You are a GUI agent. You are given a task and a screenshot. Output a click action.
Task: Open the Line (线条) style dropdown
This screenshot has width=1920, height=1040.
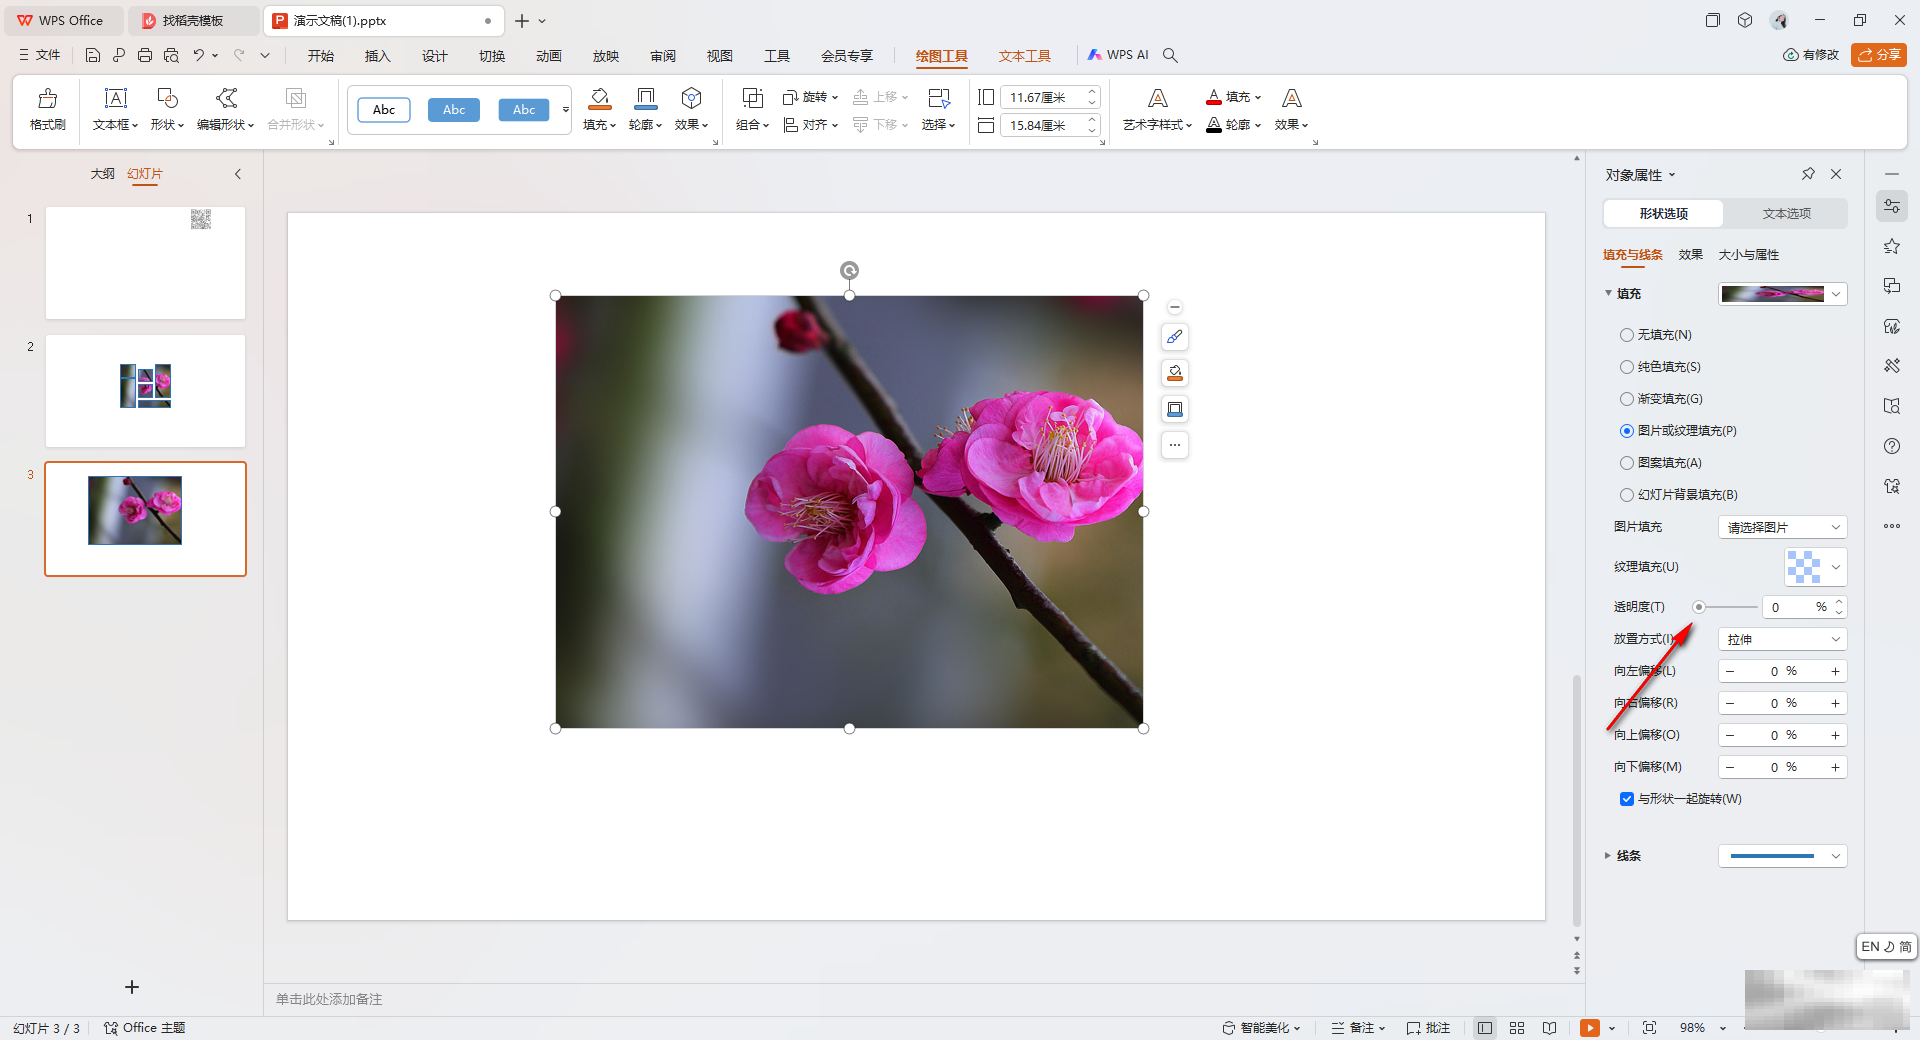pyautogui.click(x=1782, y=856)
